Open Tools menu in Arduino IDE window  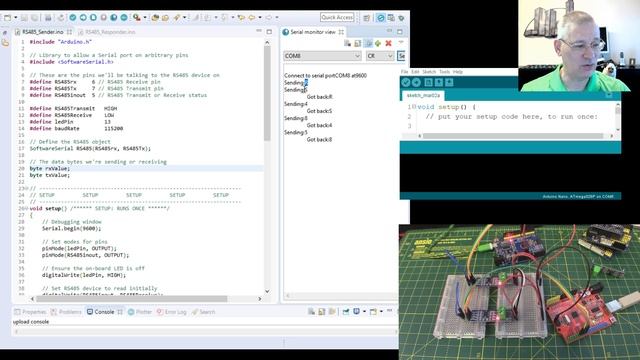444,72
